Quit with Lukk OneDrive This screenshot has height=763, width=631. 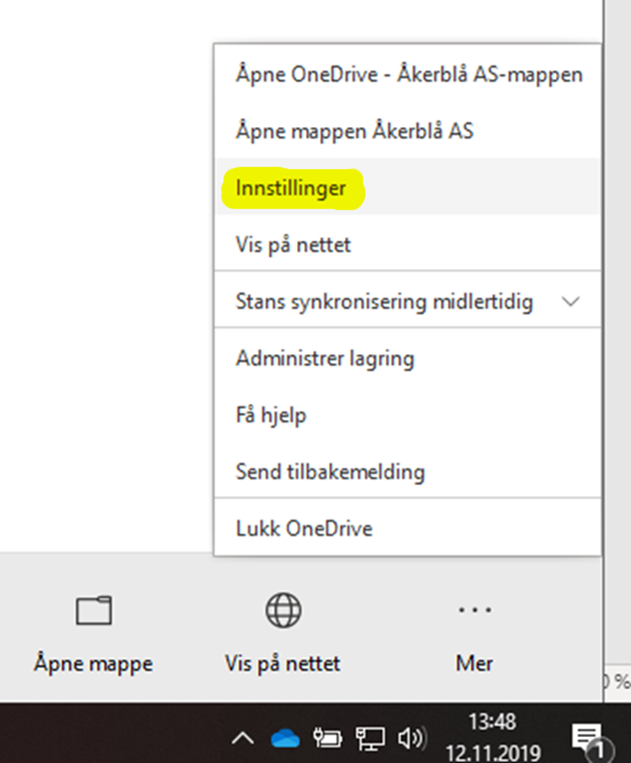point(304,528)
